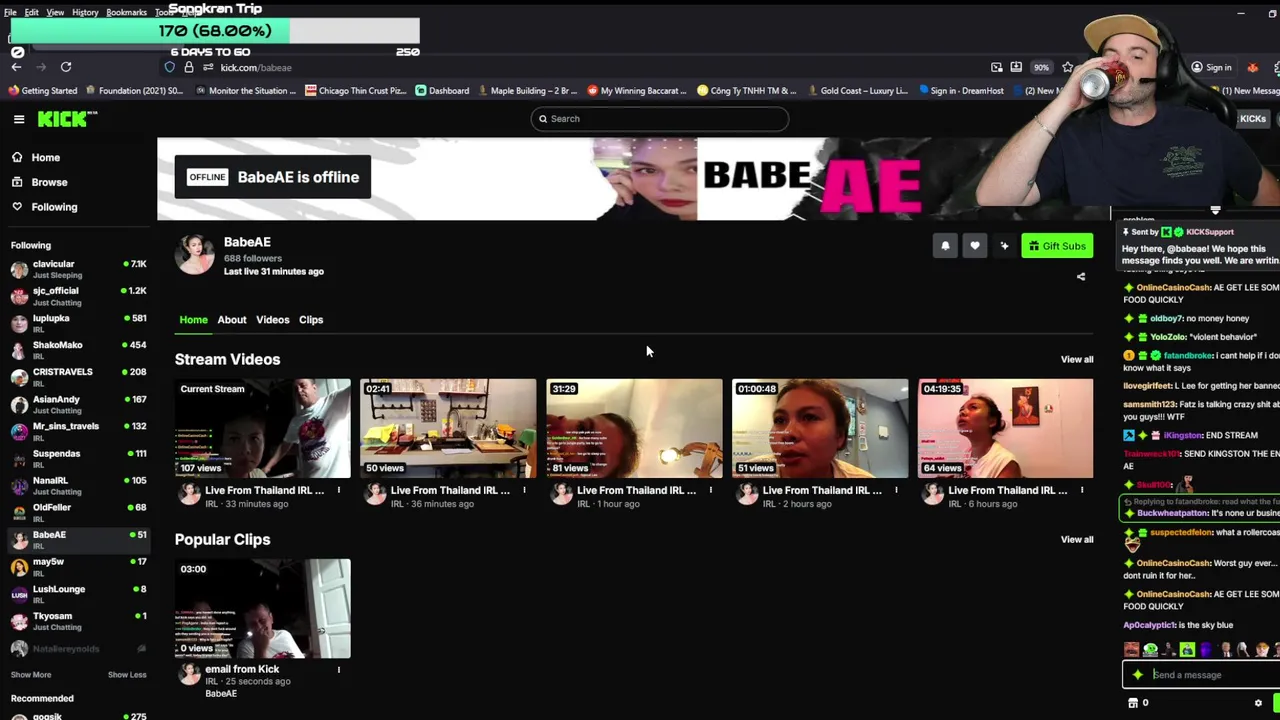Screen dimensions: 1280x720
Task: Go back with browser back arrow
Action: coord(16,67)
